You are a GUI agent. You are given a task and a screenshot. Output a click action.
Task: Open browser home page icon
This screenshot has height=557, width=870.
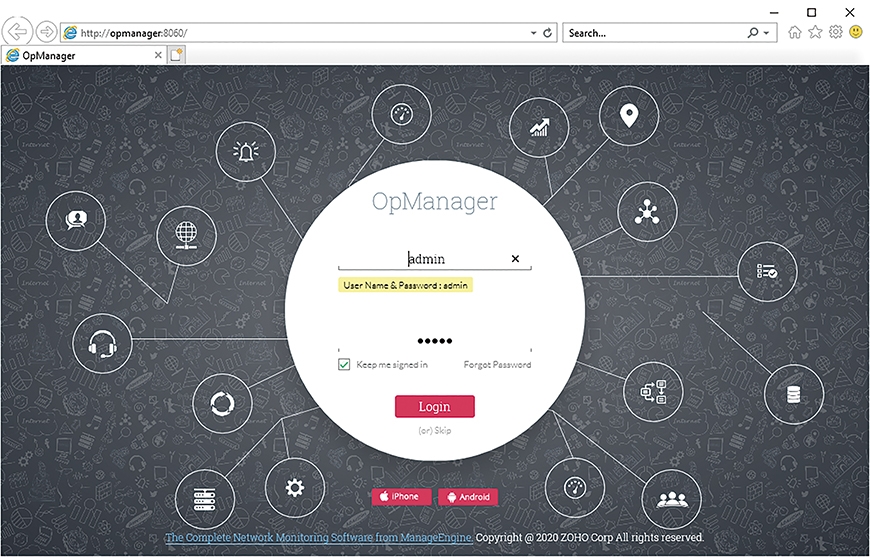pyautogui.click(x=795, y=32)
